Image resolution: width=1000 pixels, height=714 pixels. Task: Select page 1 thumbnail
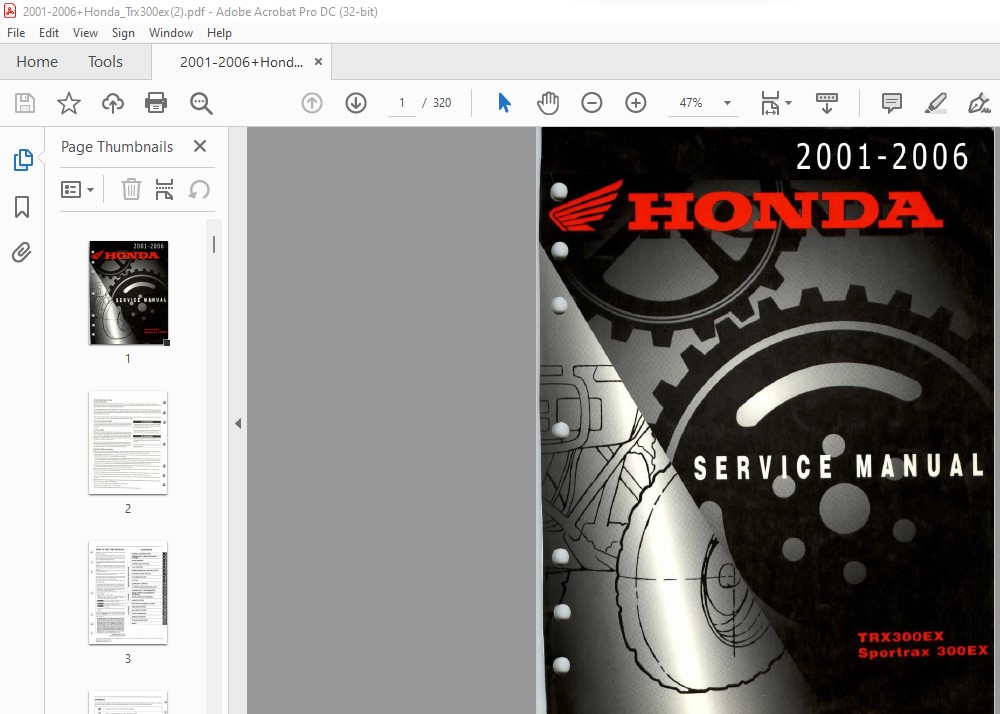tap(128, 293)
